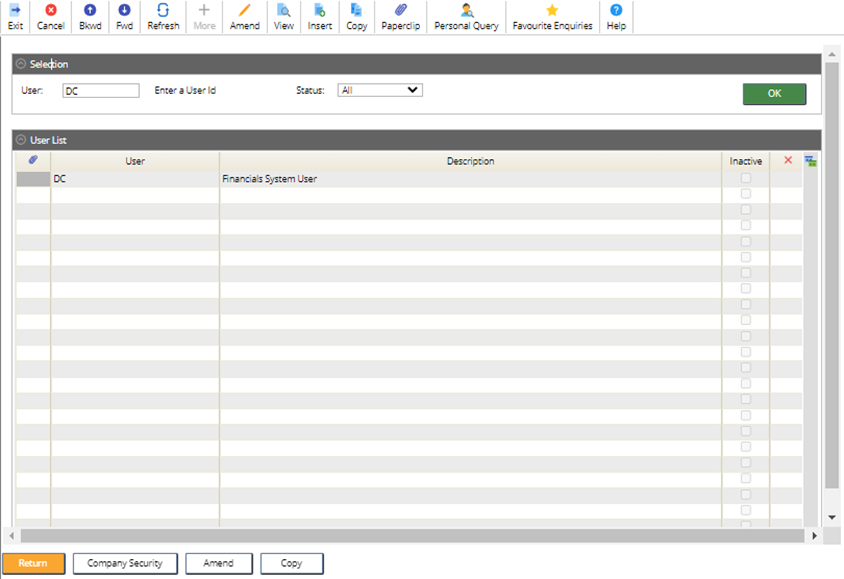Image resolution: width=844 pixels, height=579 pixels.
Task: Click the green OK button
Action: (x=774, y=93)
